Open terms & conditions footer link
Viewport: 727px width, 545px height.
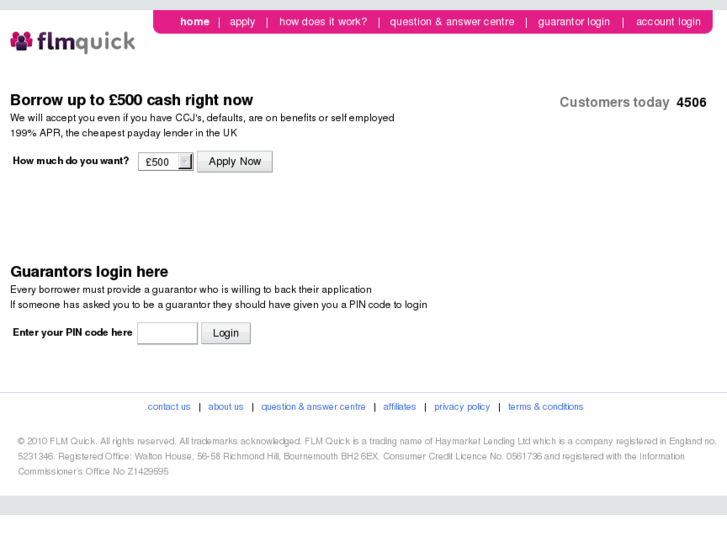(x=546, y=407)
